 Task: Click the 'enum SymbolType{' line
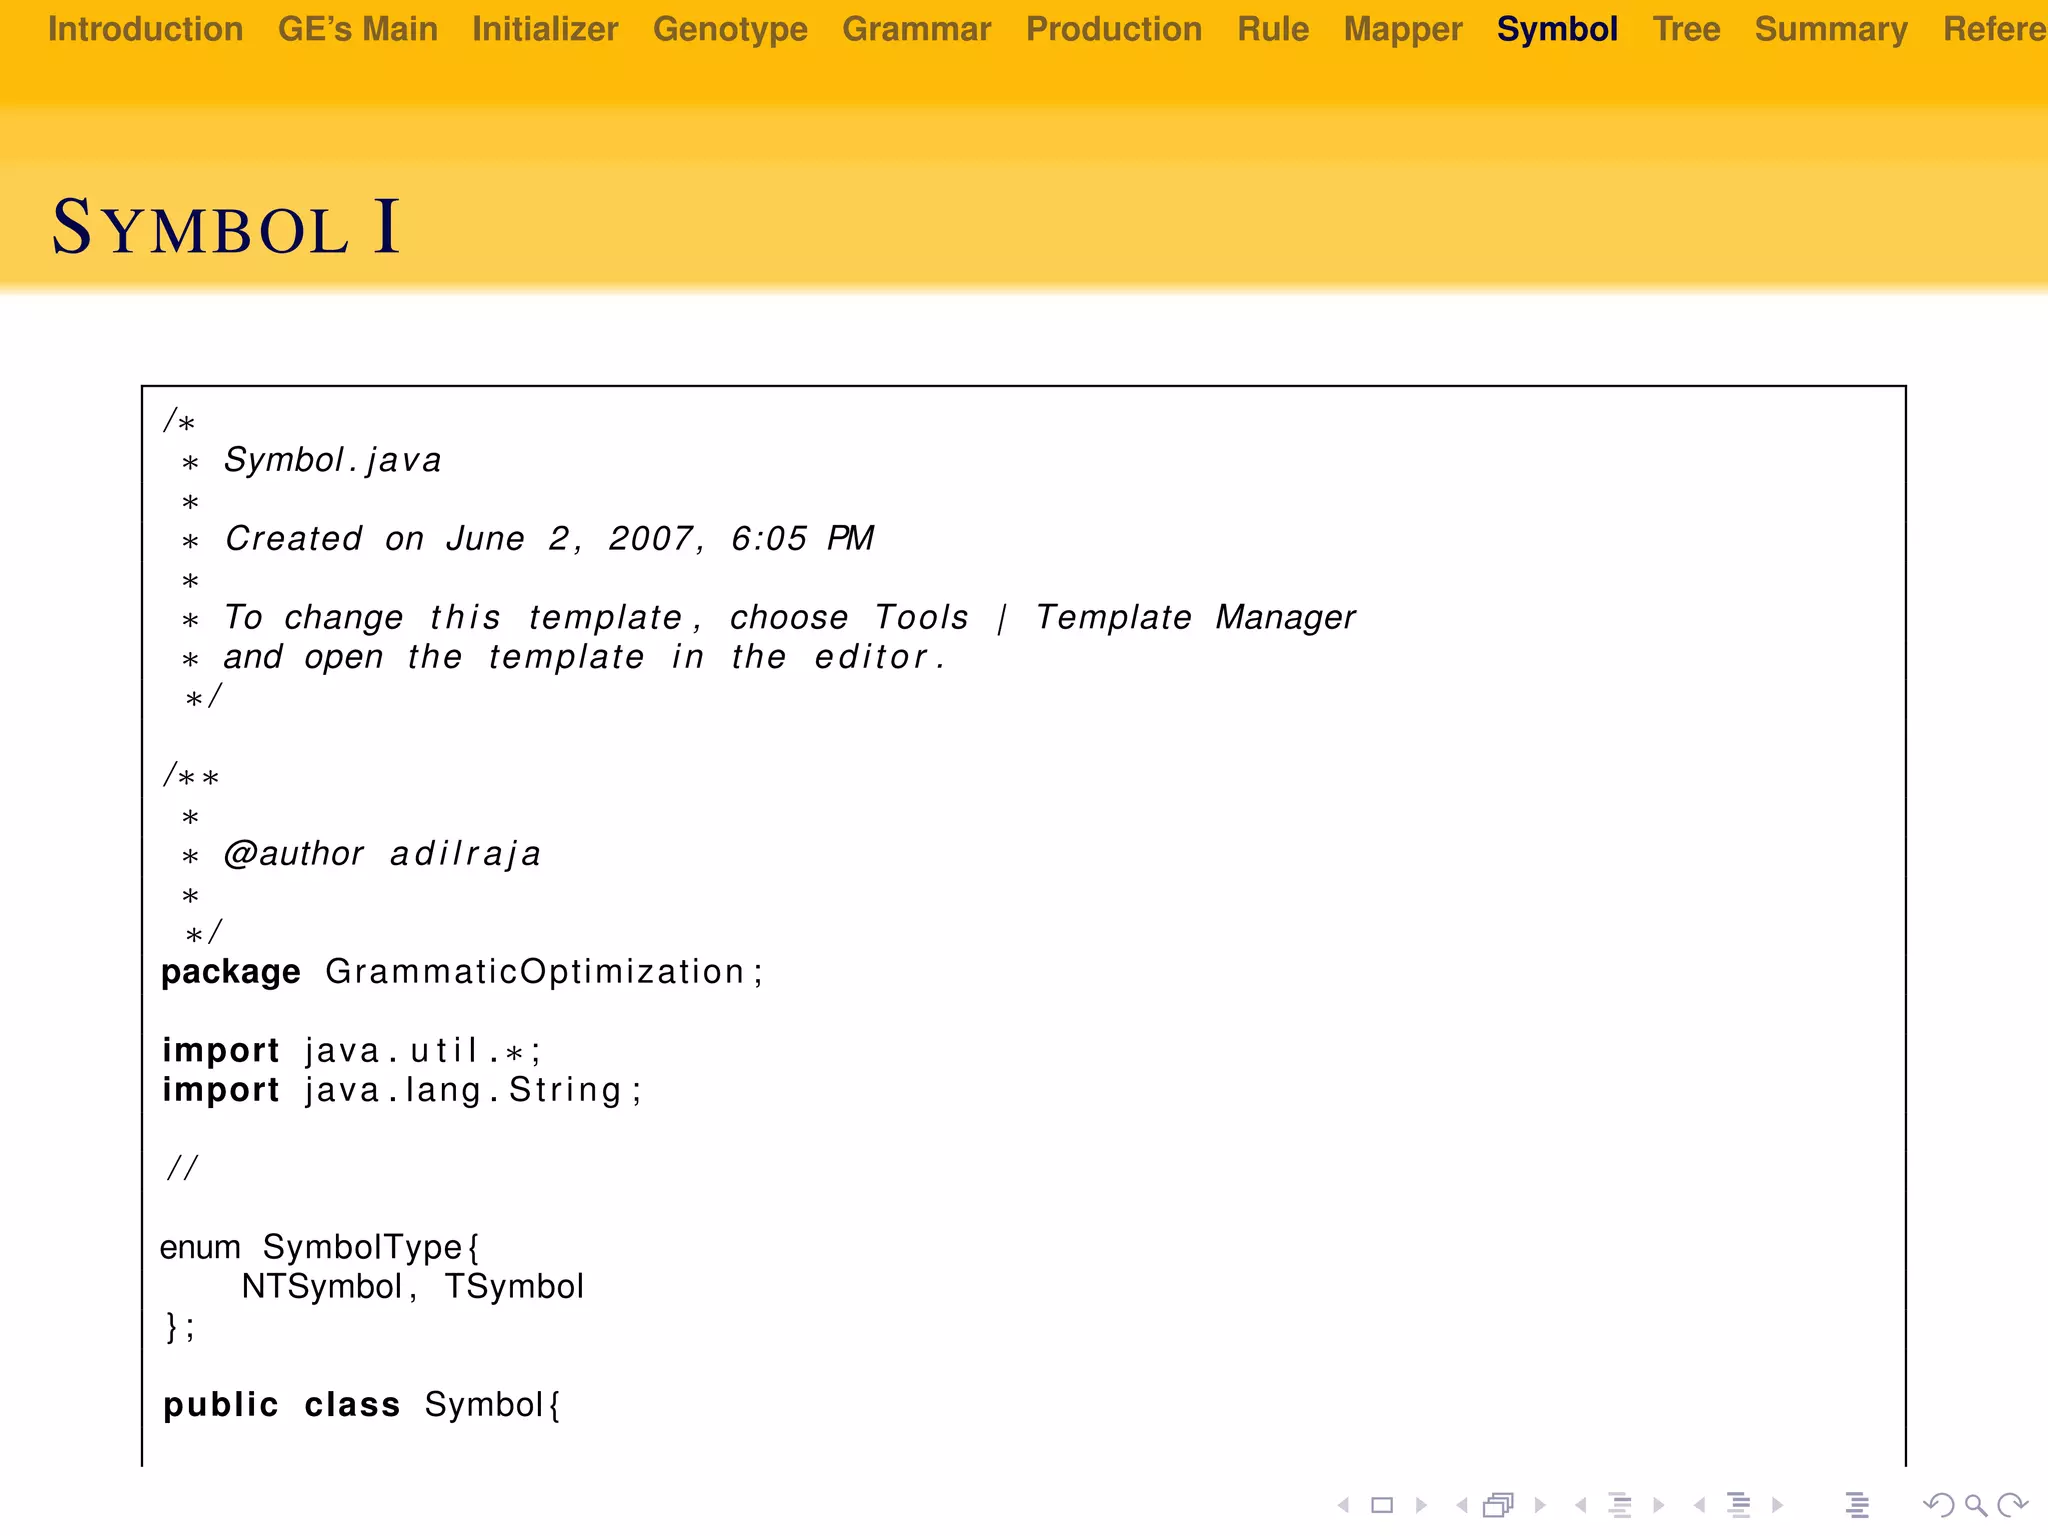pos(320,1247)
